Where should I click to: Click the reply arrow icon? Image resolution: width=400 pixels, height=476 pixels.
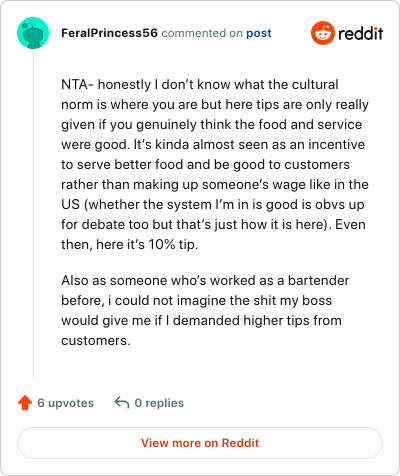[122, 402]
